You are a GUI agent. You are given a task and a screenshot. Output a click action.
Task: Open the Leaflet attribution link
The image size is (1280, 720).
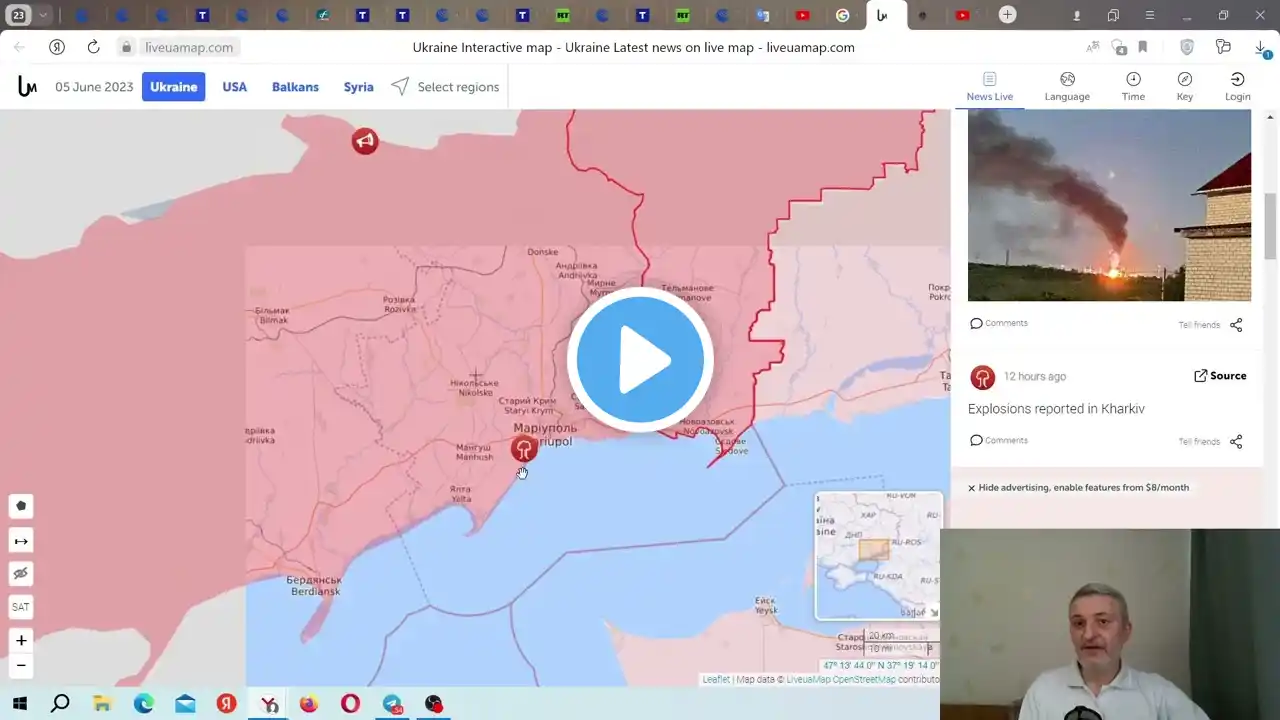coord(716,680)
